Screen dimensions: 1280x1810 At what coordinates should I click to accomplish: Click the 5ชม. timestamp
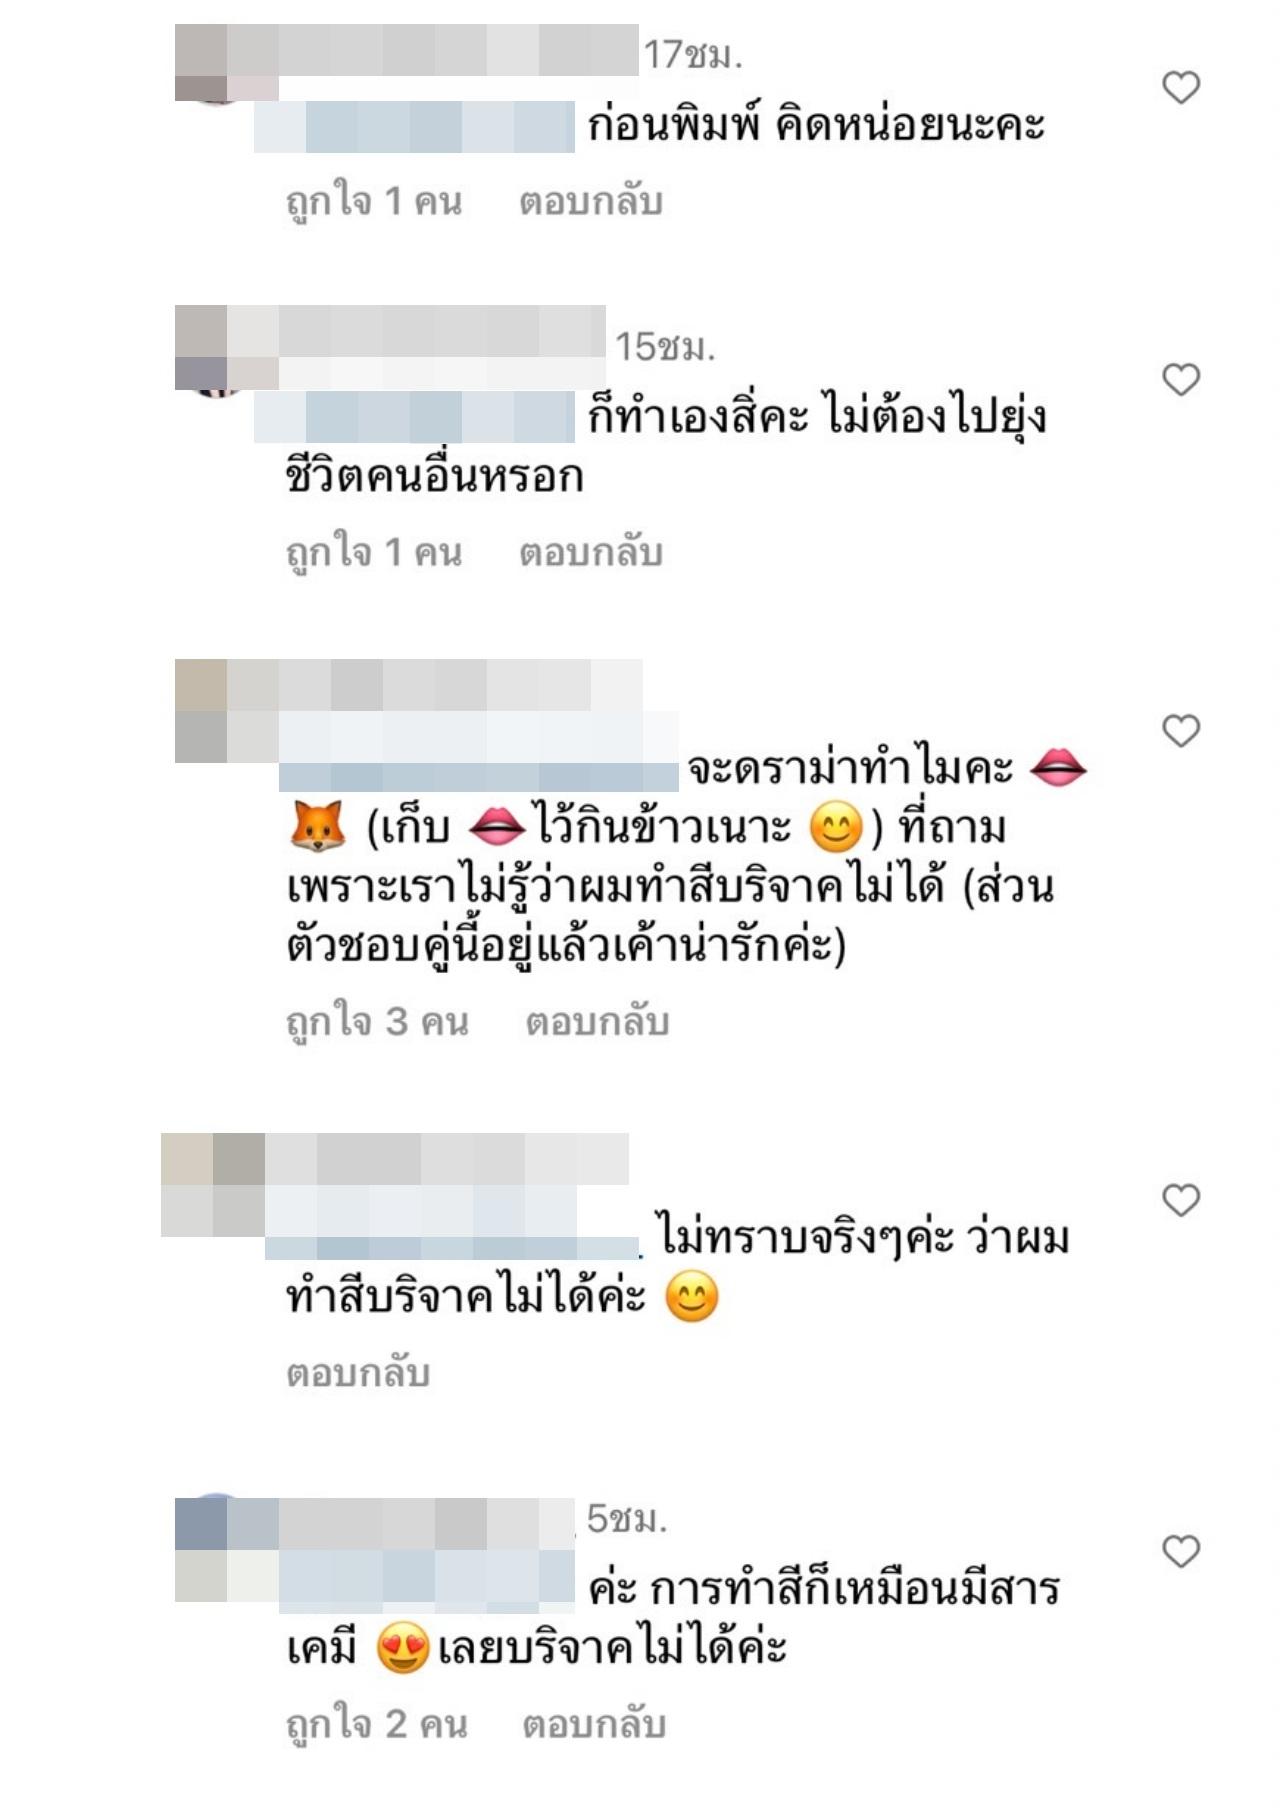point(626,1519)
